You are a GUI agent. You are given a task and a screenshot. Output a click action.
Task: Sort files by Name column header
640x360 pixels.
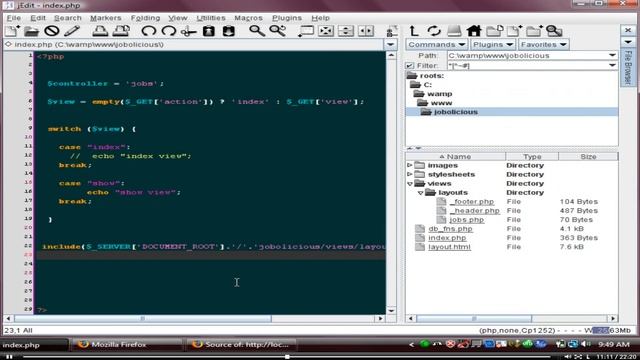[x=456, y=157]
